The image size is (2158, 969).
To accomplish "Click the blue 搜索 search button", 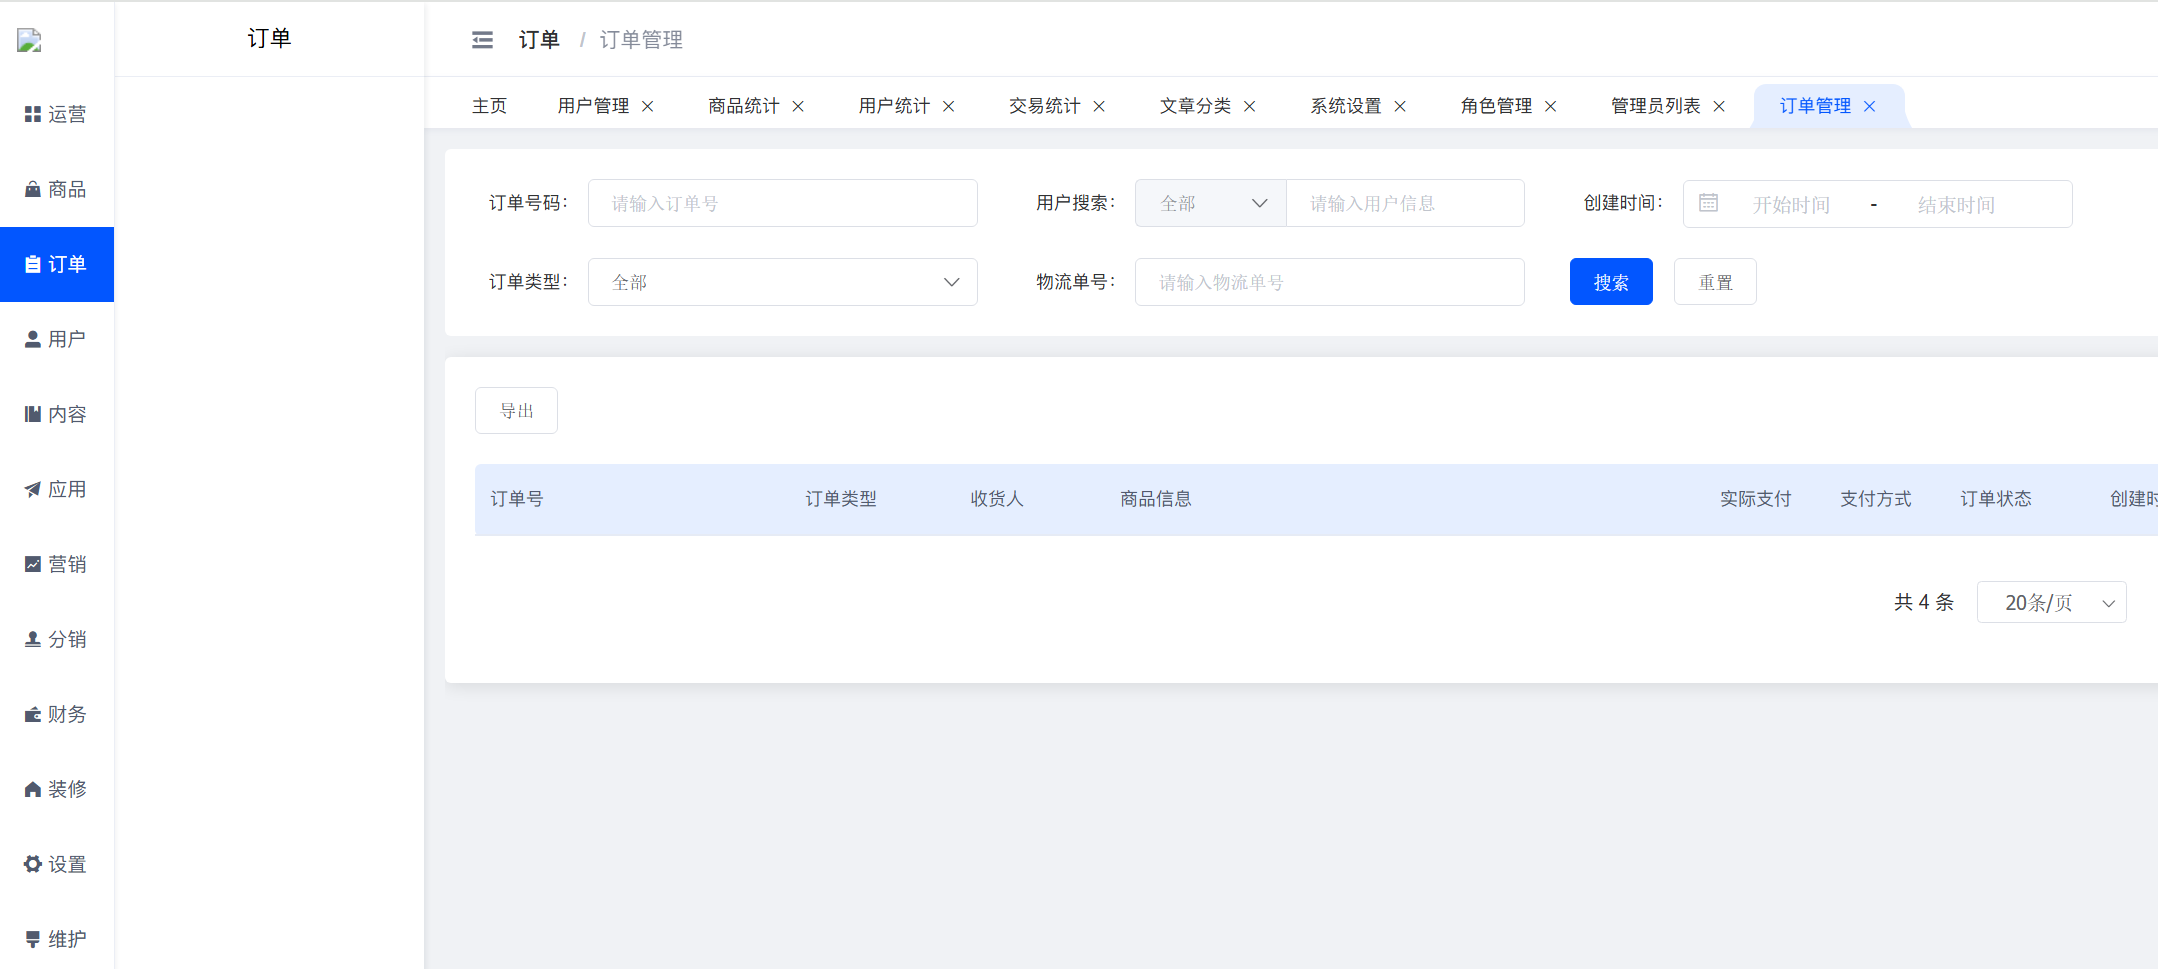I will pos(1610,283).
